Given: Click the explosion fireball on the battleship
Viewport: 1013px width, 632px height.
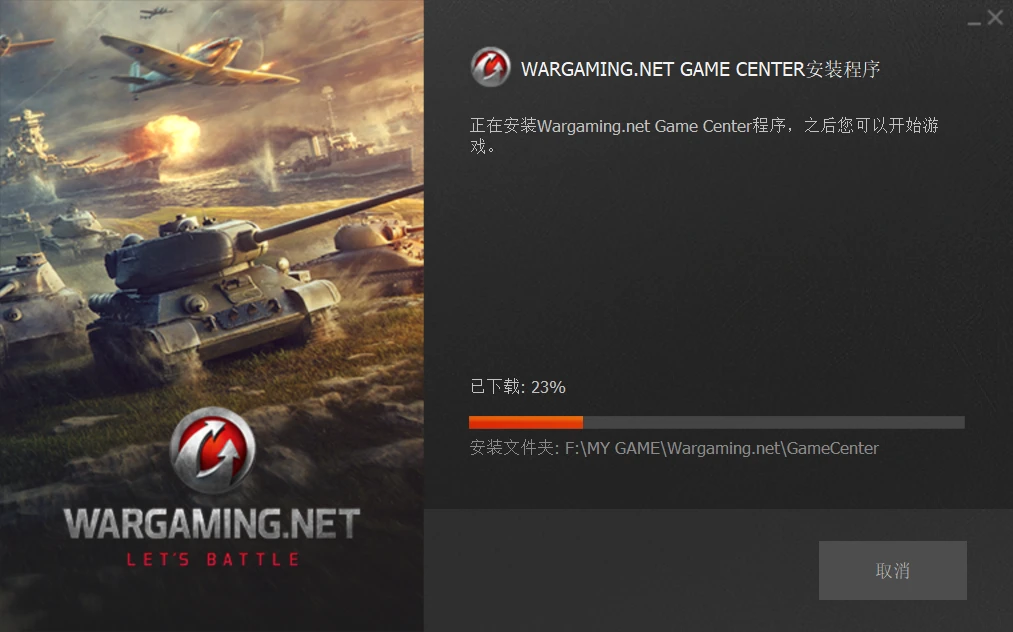Looking at the screenshot, I should point(163,138).
